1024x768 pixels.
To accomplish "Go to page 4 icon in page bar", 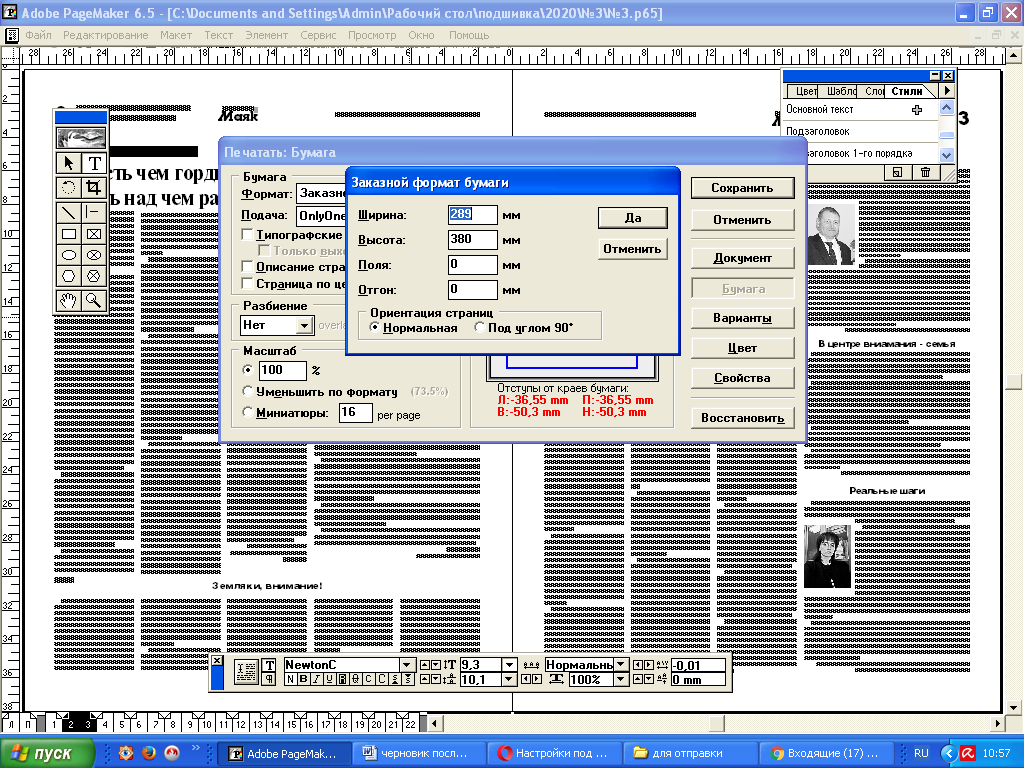I will pyautogui.click(x=104, y=722).
